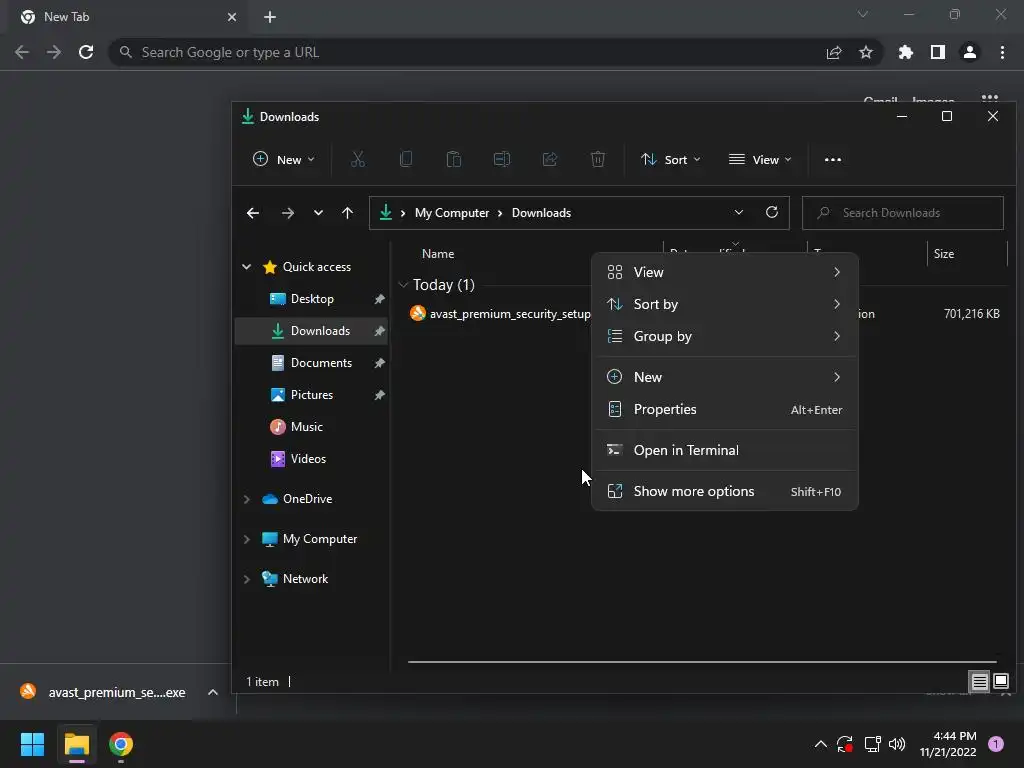Viewport: 1024px width, 768px height.
Task: Collapse the Quick access tree node
Action: tap(246, 266)
